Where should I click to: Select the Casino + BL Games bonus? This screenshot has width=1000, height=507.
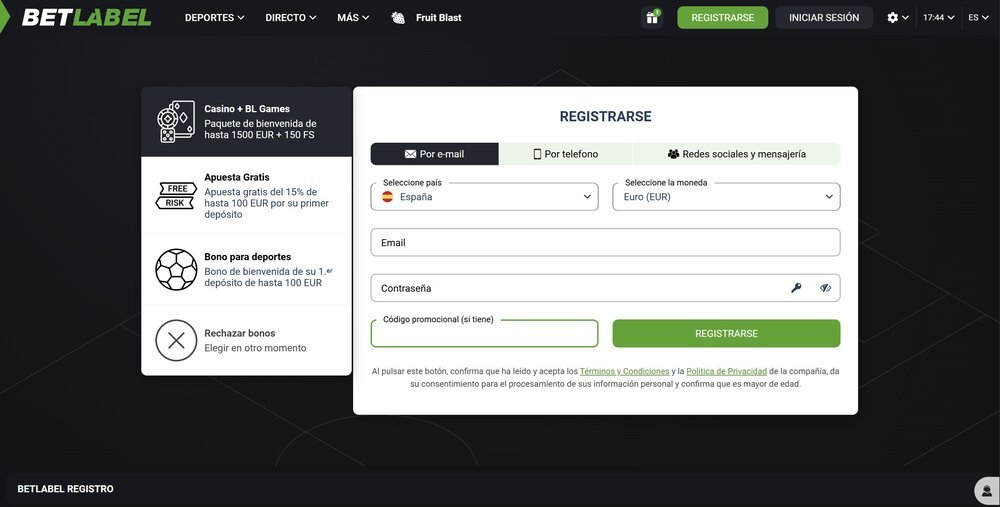pyautogui.click(x=246, y=122)
